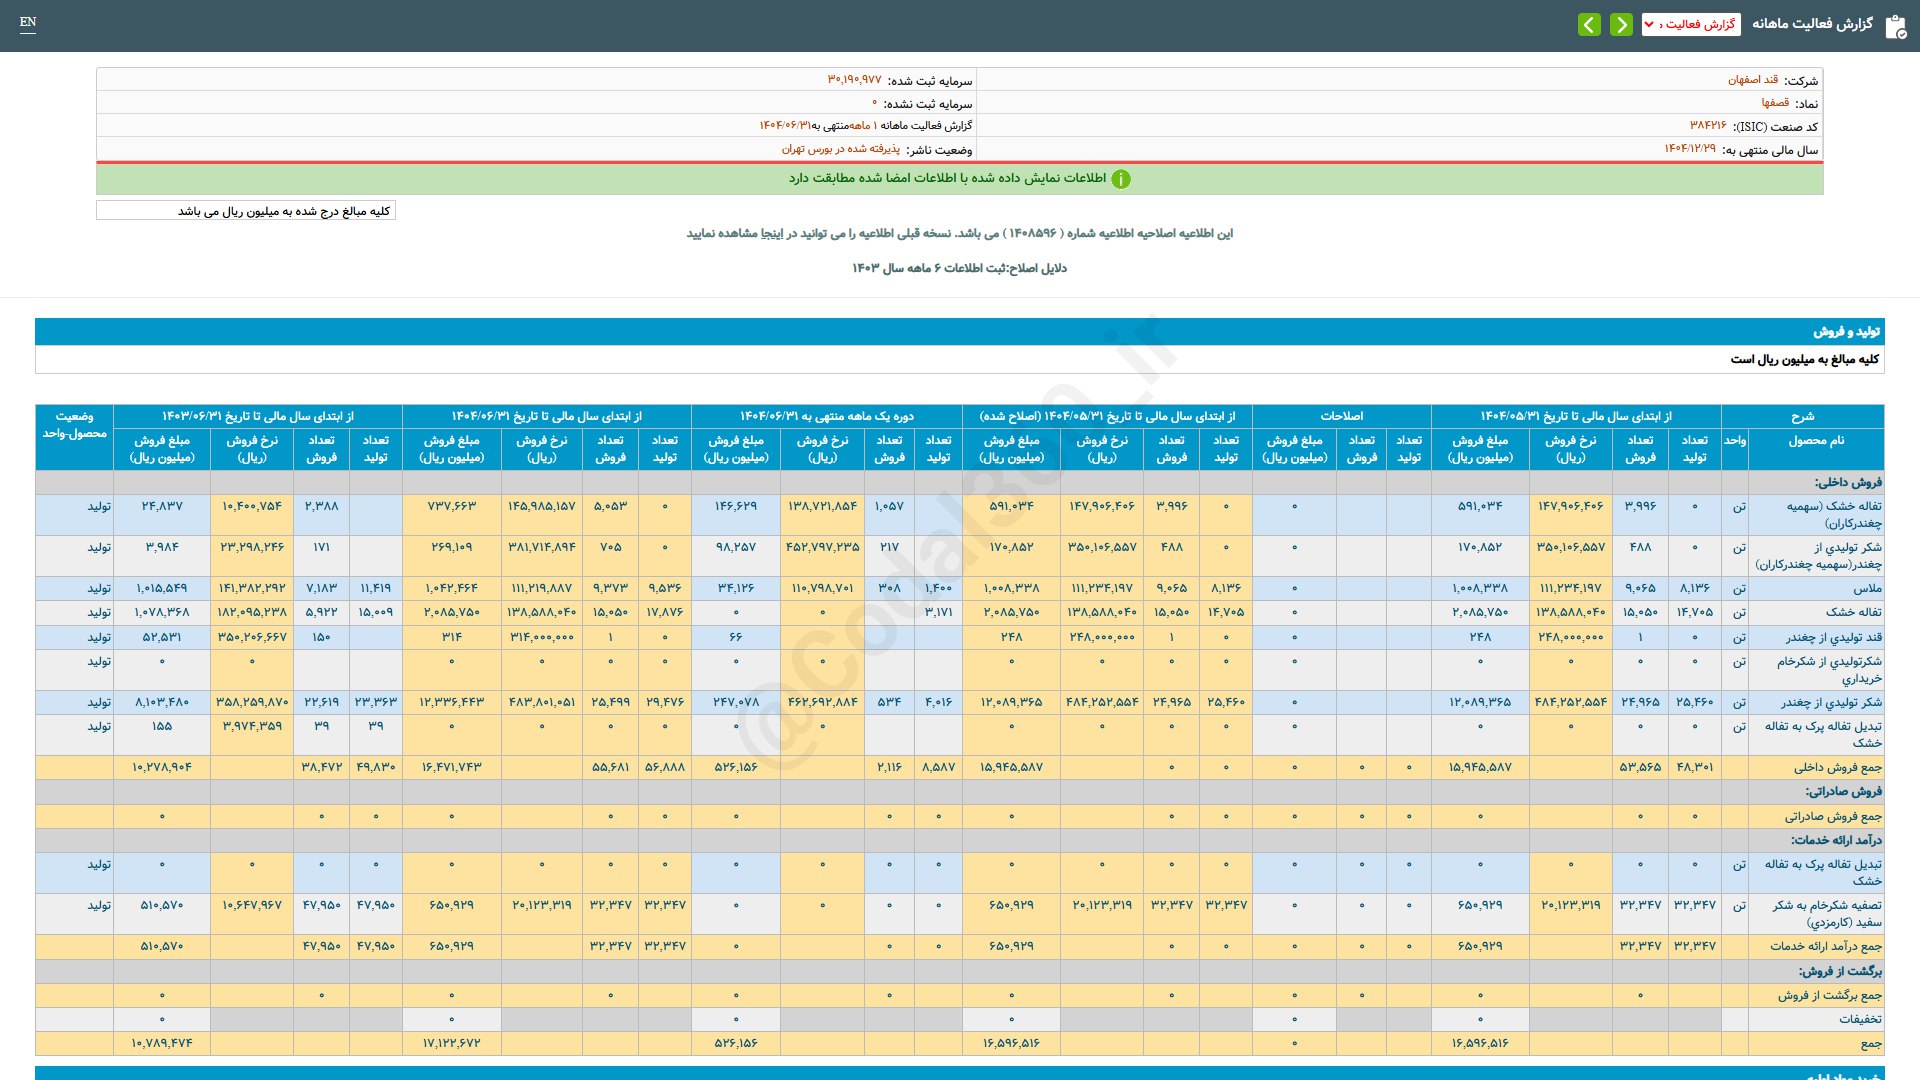Screen dimensions: 1920x1080
Task: Click the جمع فروش داخلی total row label
Action: tap(1837, 767)
